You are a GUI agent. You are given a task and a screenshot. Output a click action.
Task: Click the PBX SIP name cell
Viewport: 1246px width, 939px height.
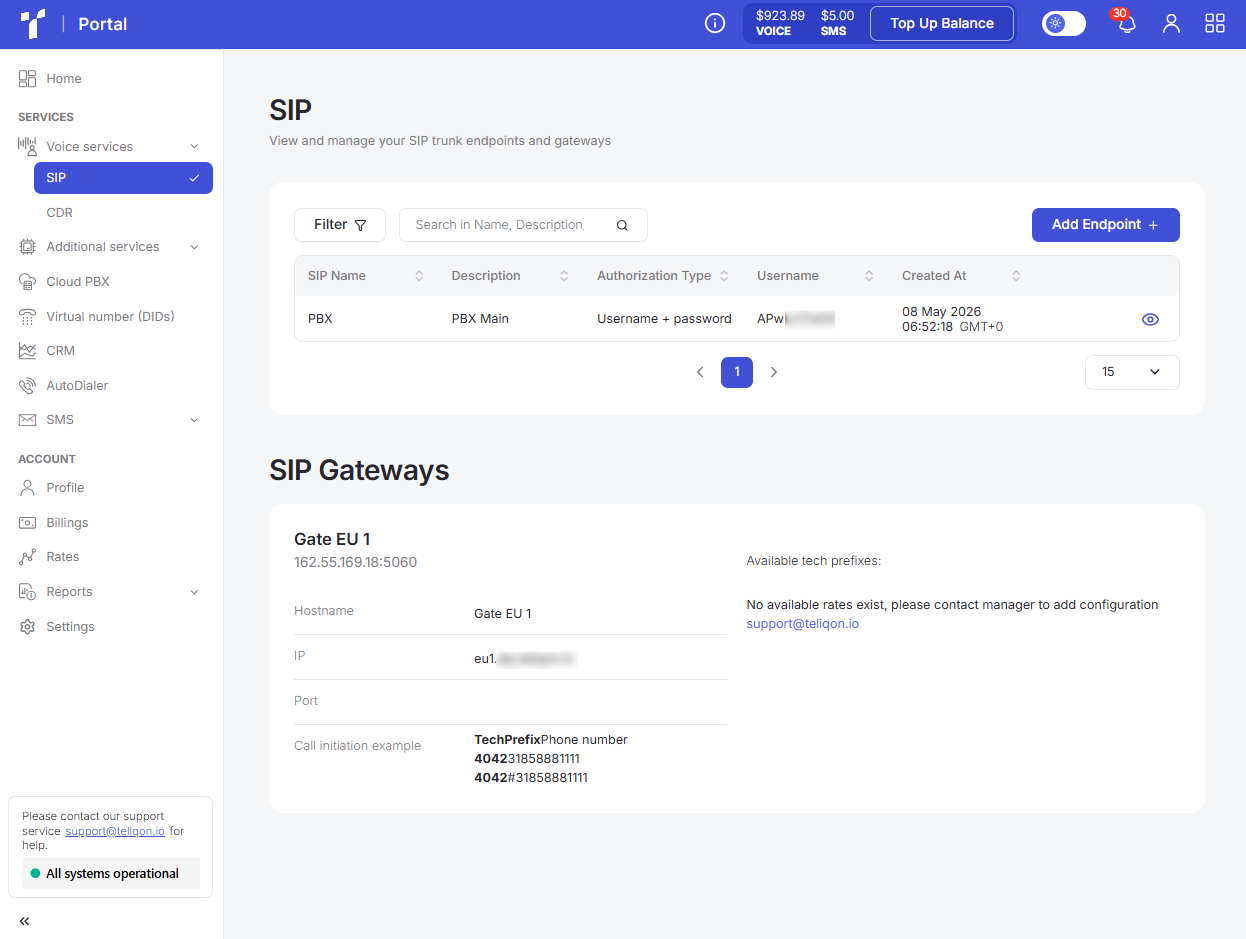(x=320, y=319)
